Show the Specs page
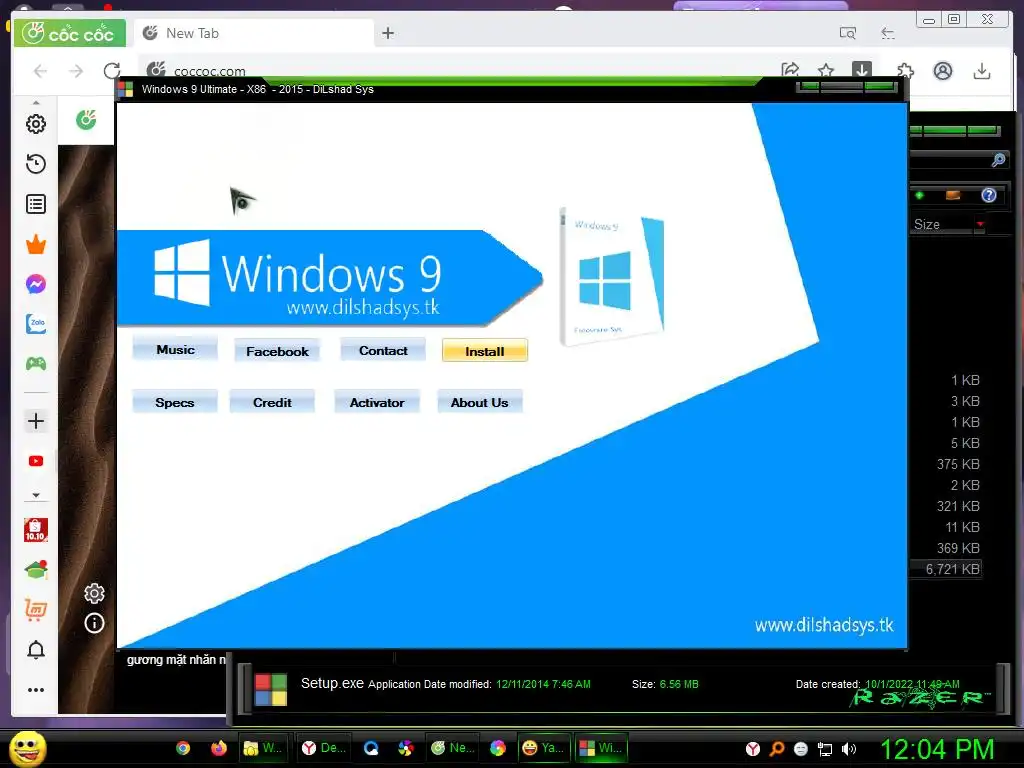This screenshot has height=768, width=1024. click(x=174, y=402)
